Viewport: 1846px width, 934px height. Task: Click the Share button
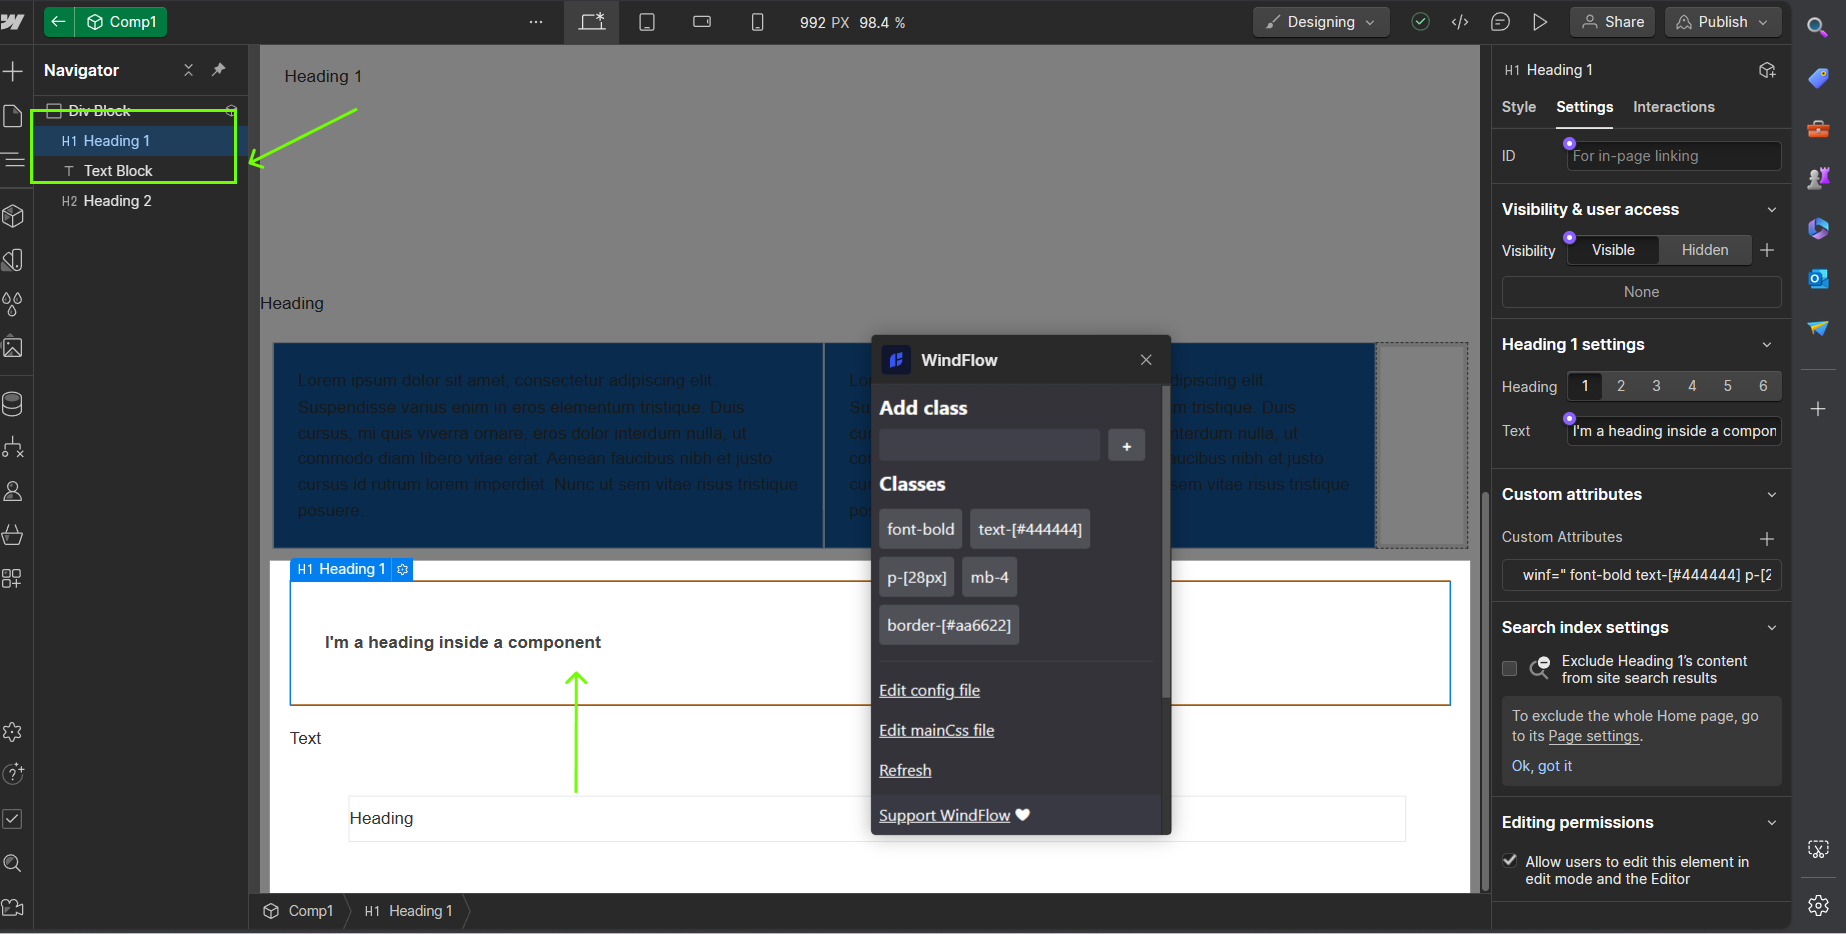1612,22
